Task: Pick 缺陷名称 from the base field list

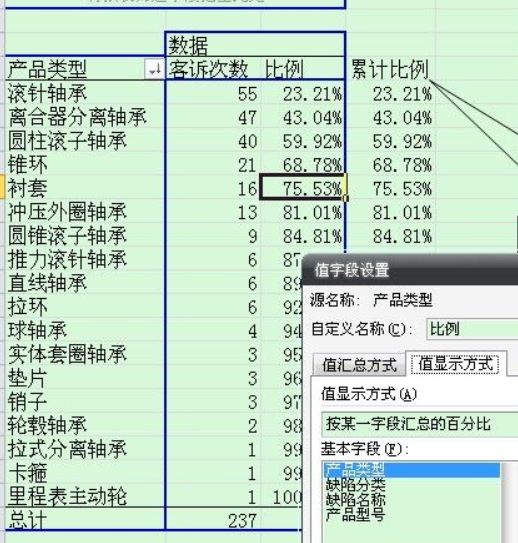Action: pyautogui.click(x=355, y=500)
